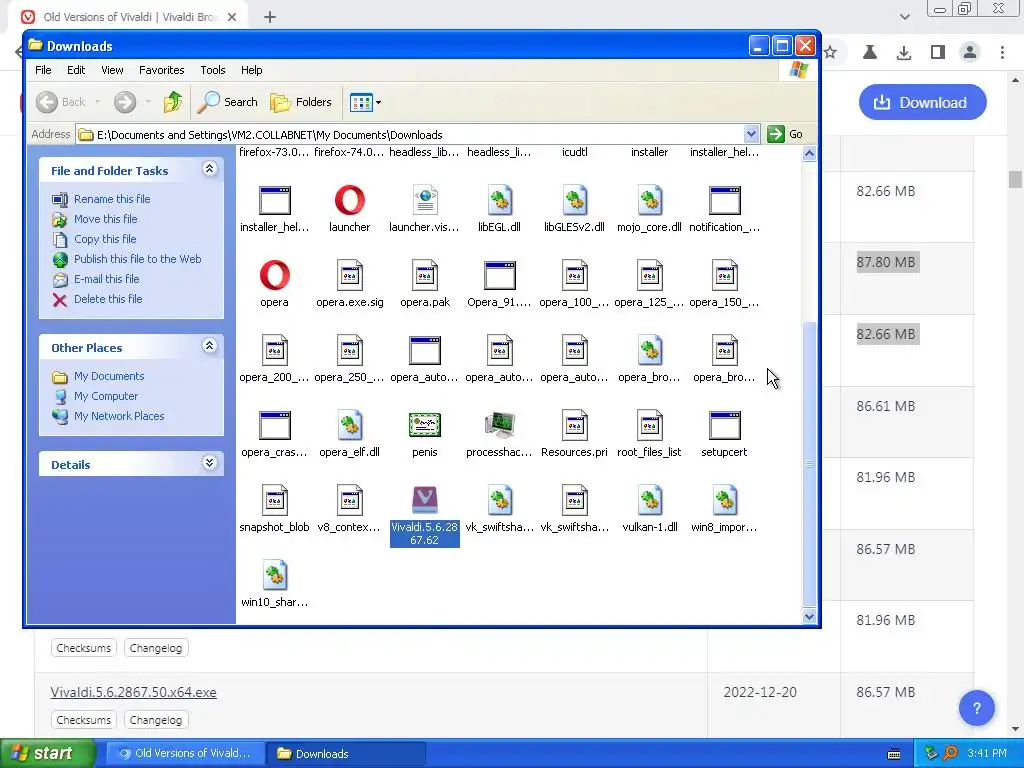This screenshot has width=1024, height=768.
Task: Open the View menu
Action: click(x=112, y=70)
